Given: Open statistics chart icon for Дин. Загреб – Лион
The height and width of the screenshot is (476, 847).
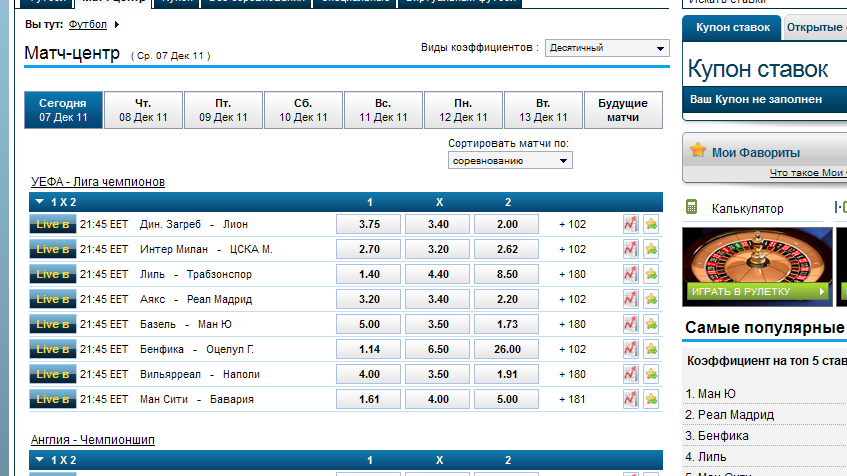Looking at the screenshot, I should point(630,224).
